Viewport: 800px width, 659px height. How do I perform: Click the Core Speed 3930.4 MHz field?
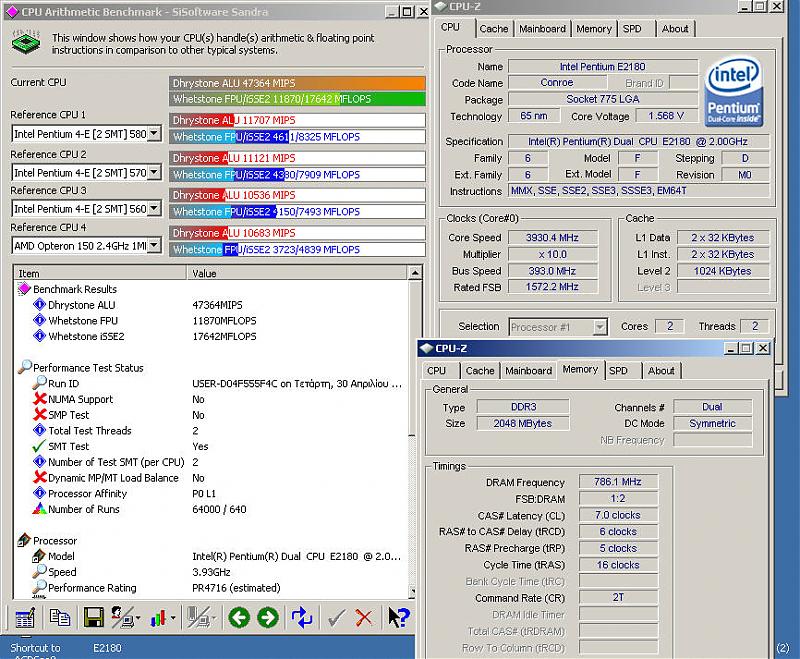pyautogui.click(x=552, y=238)
